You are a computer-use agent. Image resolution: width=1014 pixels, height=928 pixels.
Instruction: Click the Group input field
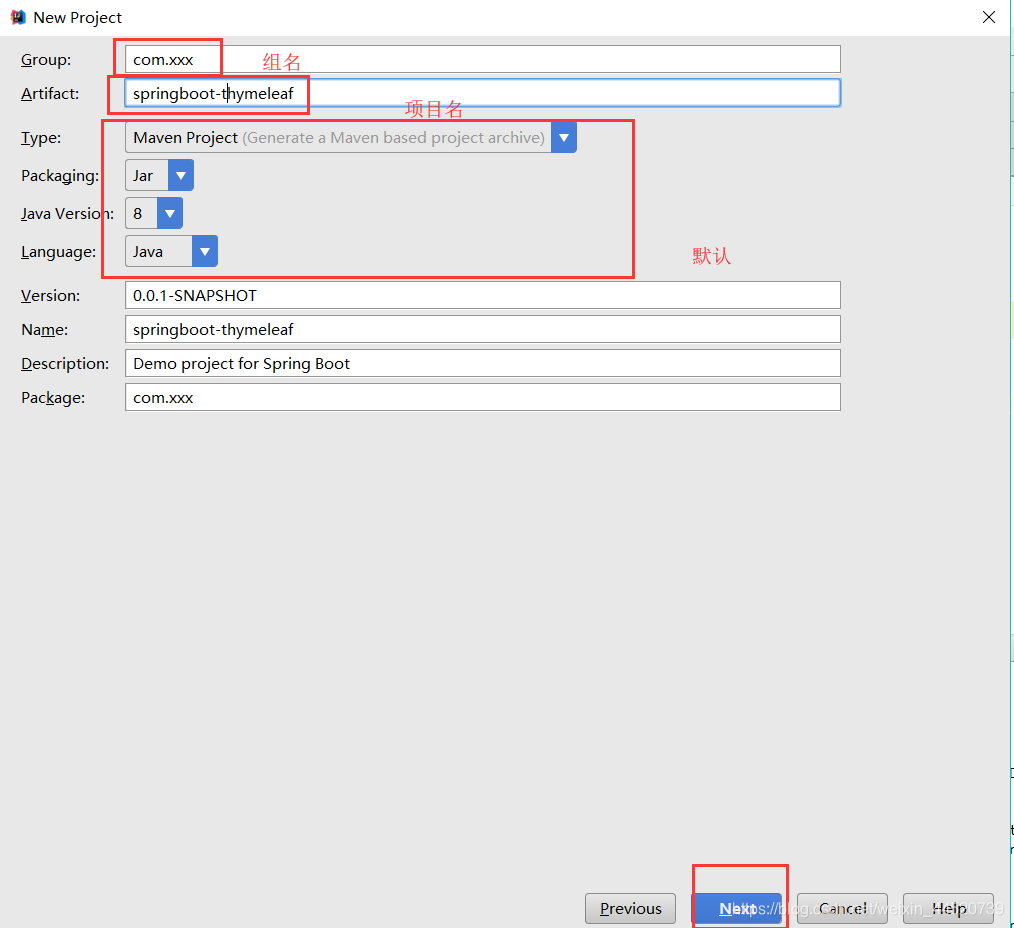(482, 59)
